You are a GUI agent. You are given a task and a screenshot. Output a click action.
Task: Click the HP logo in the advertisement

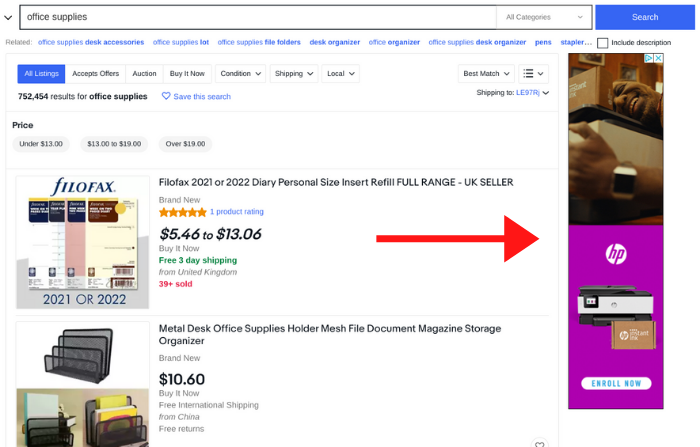pyautogui.click(x=616, y=254)
